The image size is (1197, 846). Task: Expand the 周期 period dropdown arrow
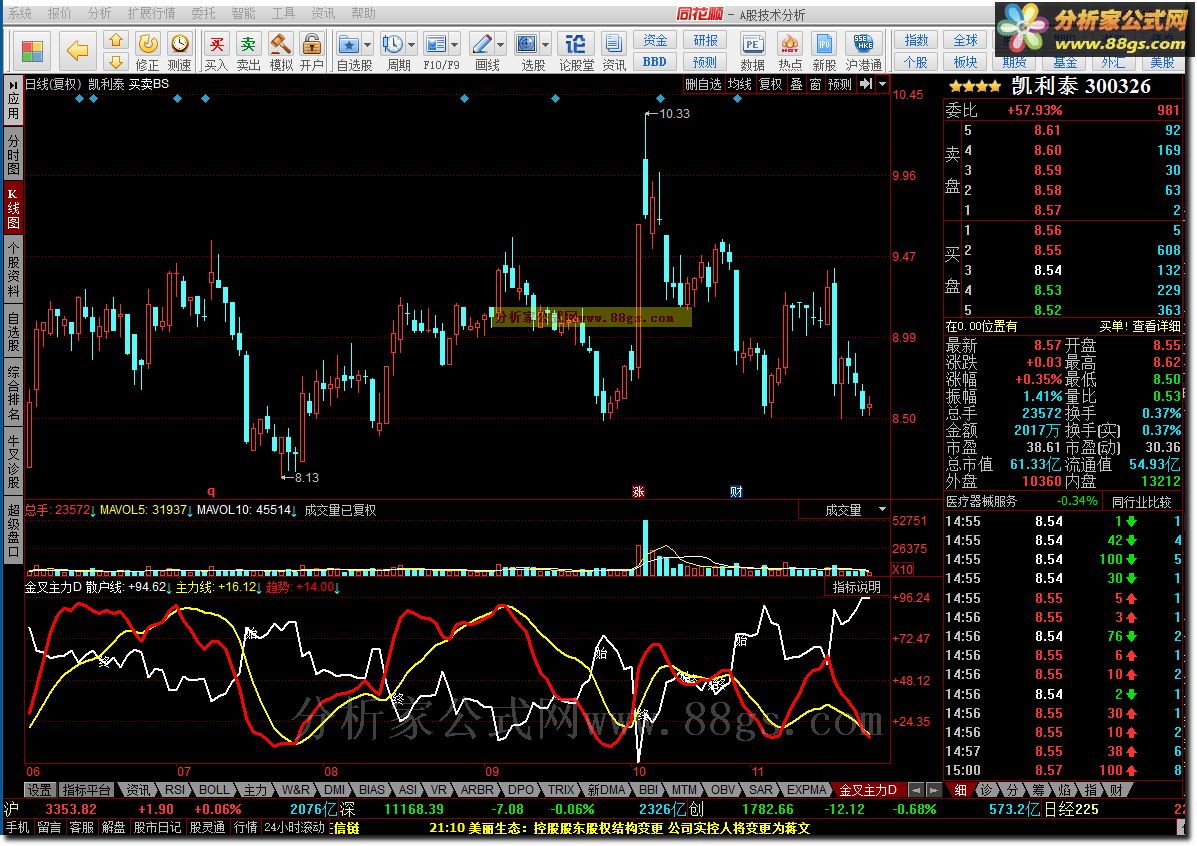click(x=411, y=44)
